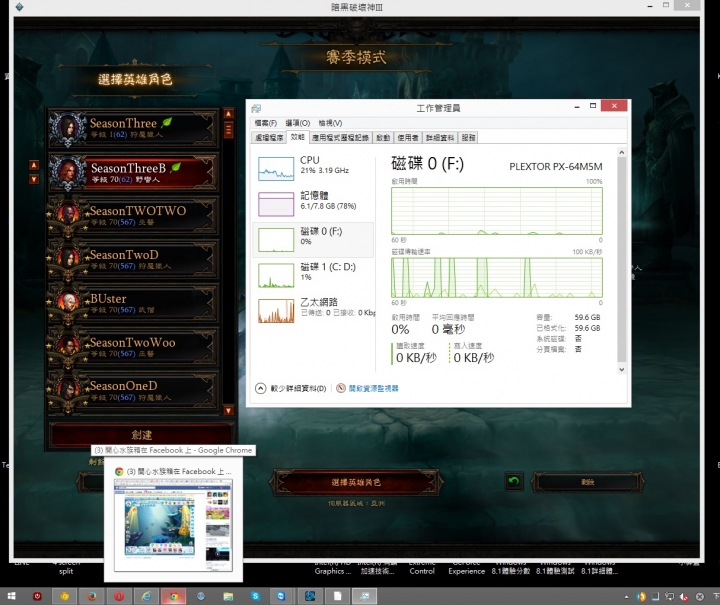Switch to the 應用程式歷程記錄 tab

click(341, 137)
